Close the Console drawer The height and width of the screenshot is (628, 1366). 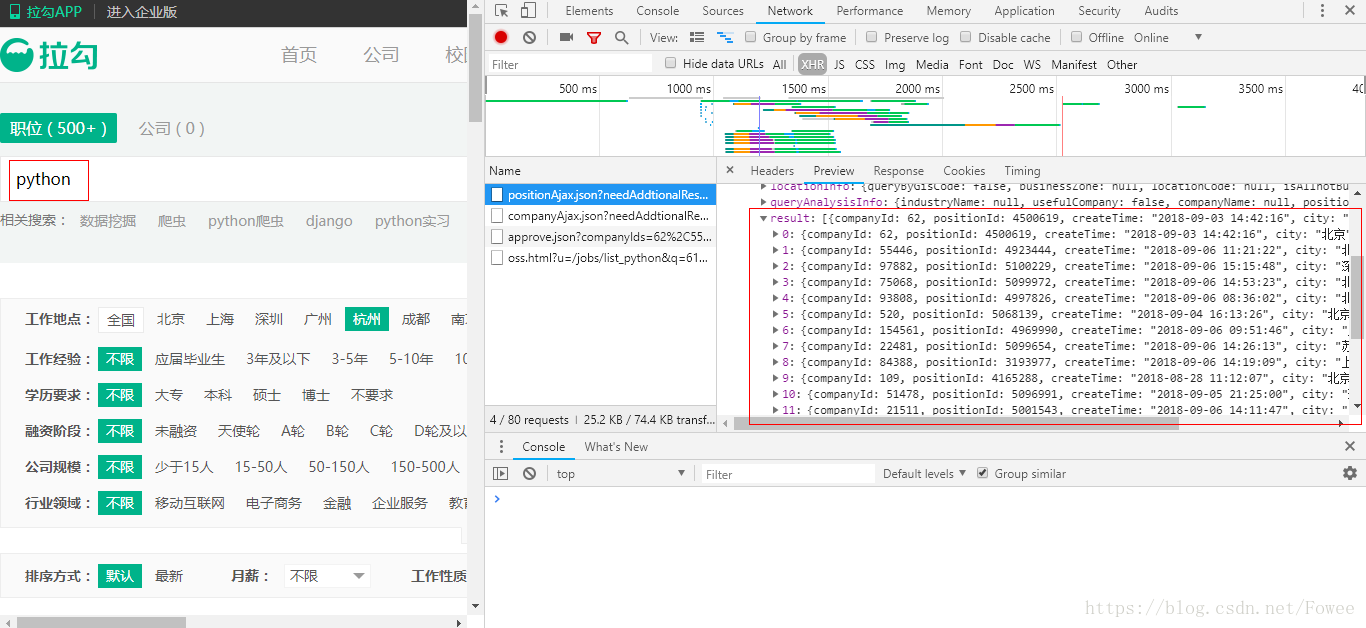pos(1350,446)
